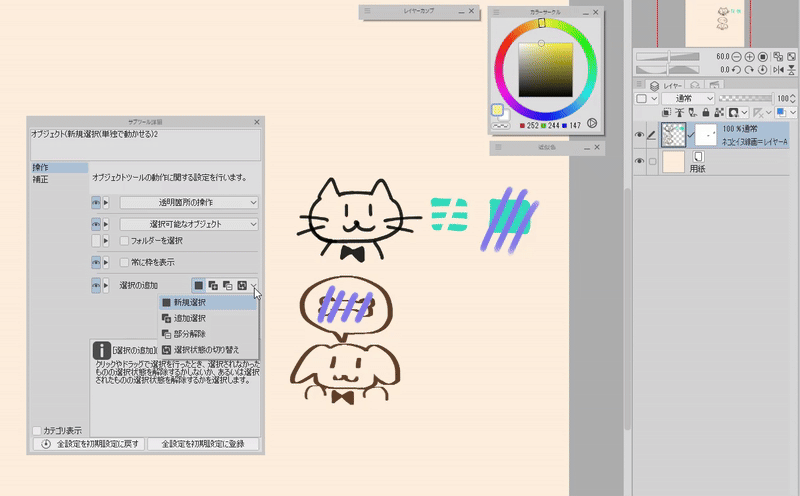Hide the 用紙 paper layer with eye

point(639,161)
